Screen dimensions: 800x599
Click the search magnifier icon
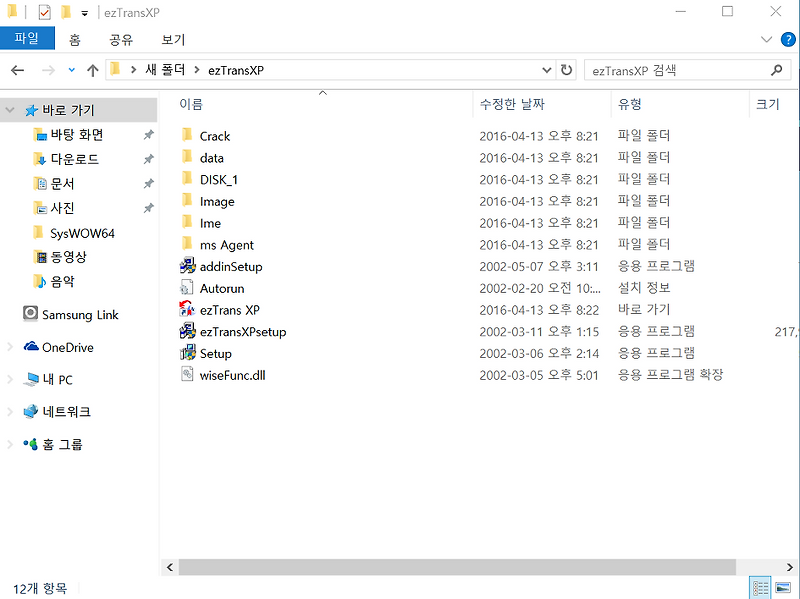777,70
